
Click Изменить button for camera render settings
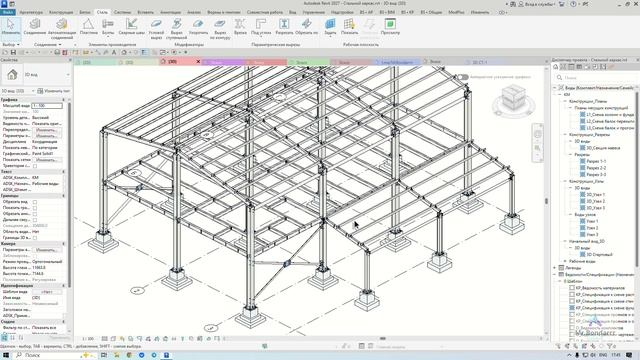tap(47, 249)
